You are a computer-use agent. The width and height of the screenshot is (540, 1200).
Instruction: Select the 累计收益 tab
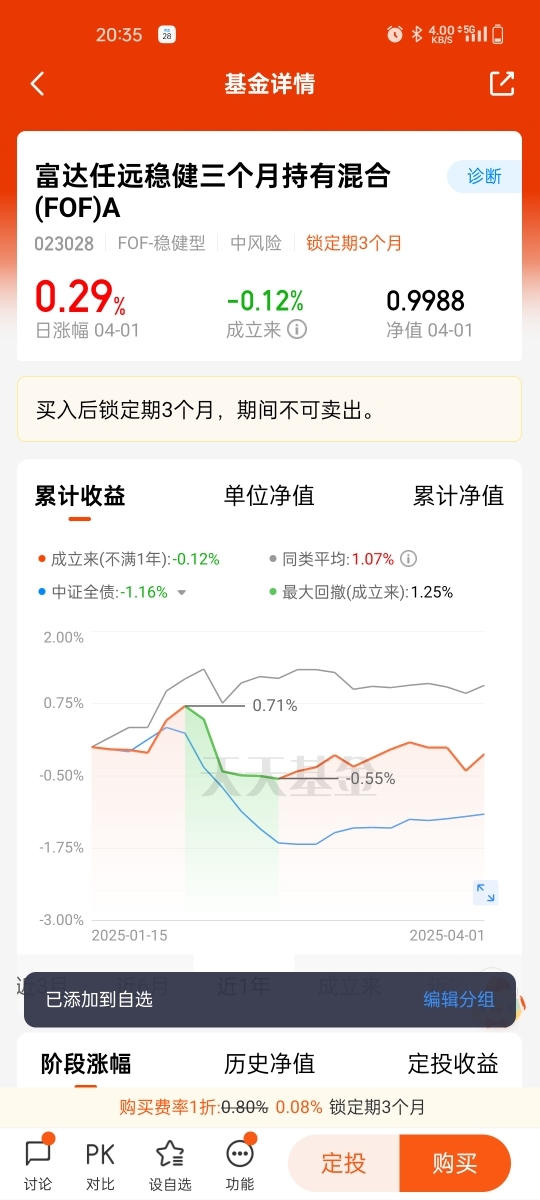click(80, 495)
